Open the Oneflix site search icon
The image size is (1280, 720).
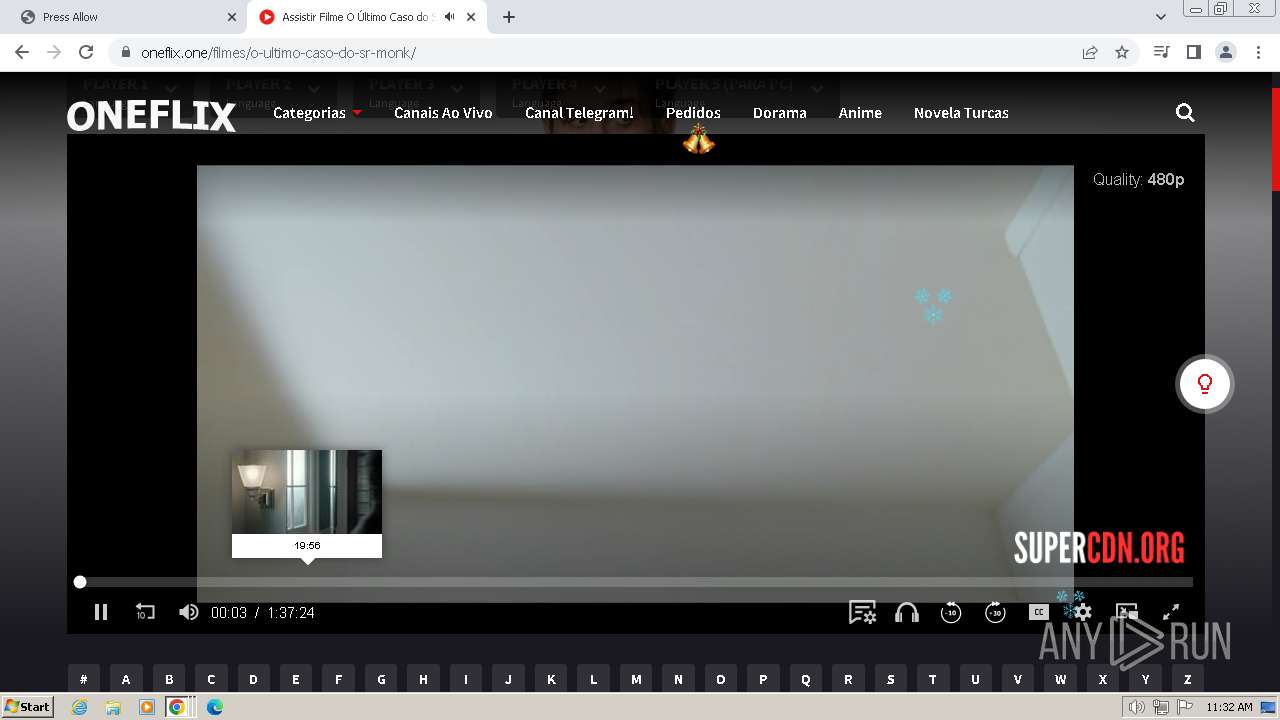pyautogui.click(x=1185, y=113)
